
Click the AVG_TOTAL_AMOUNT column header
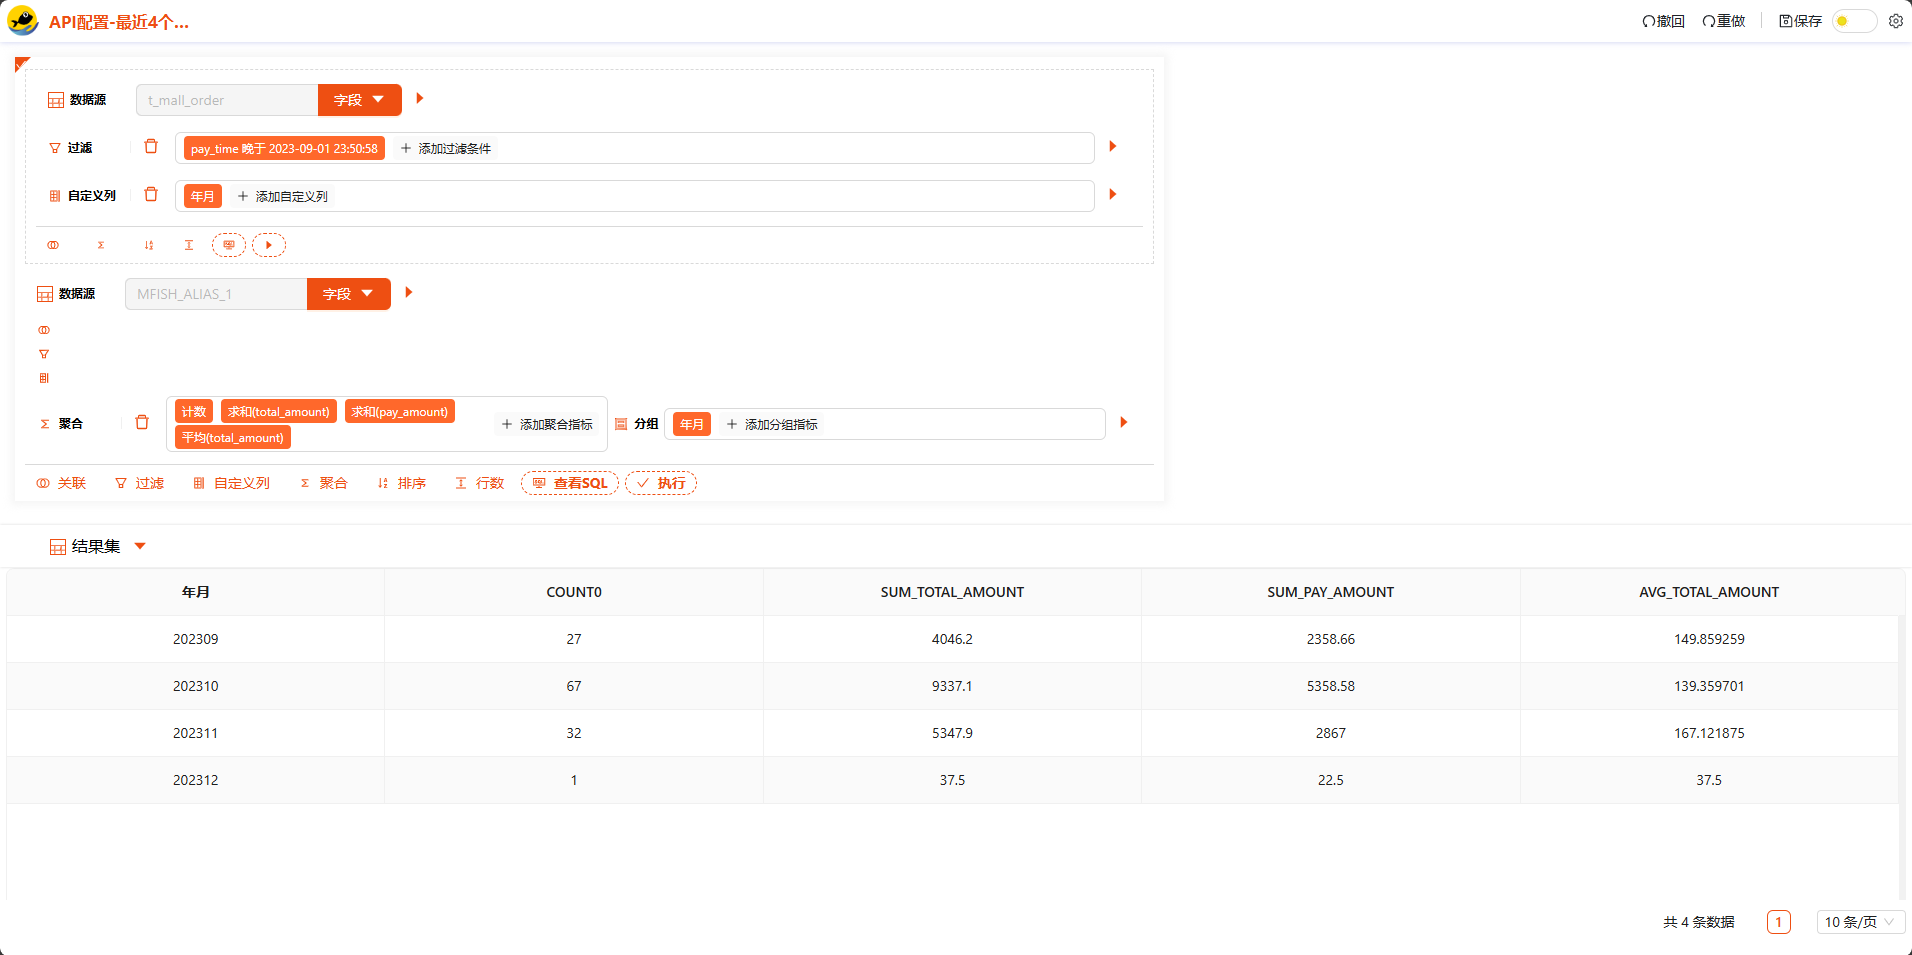tap(1709, 592)
